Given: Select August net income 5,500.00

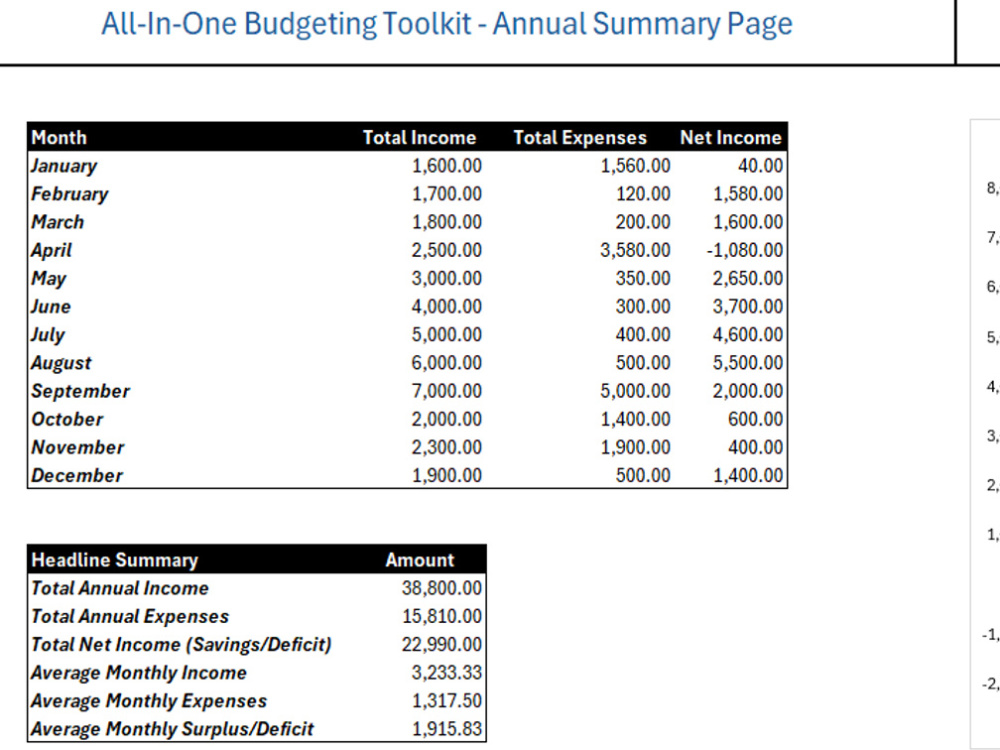Looking at the screenshot, I should 747,363.
